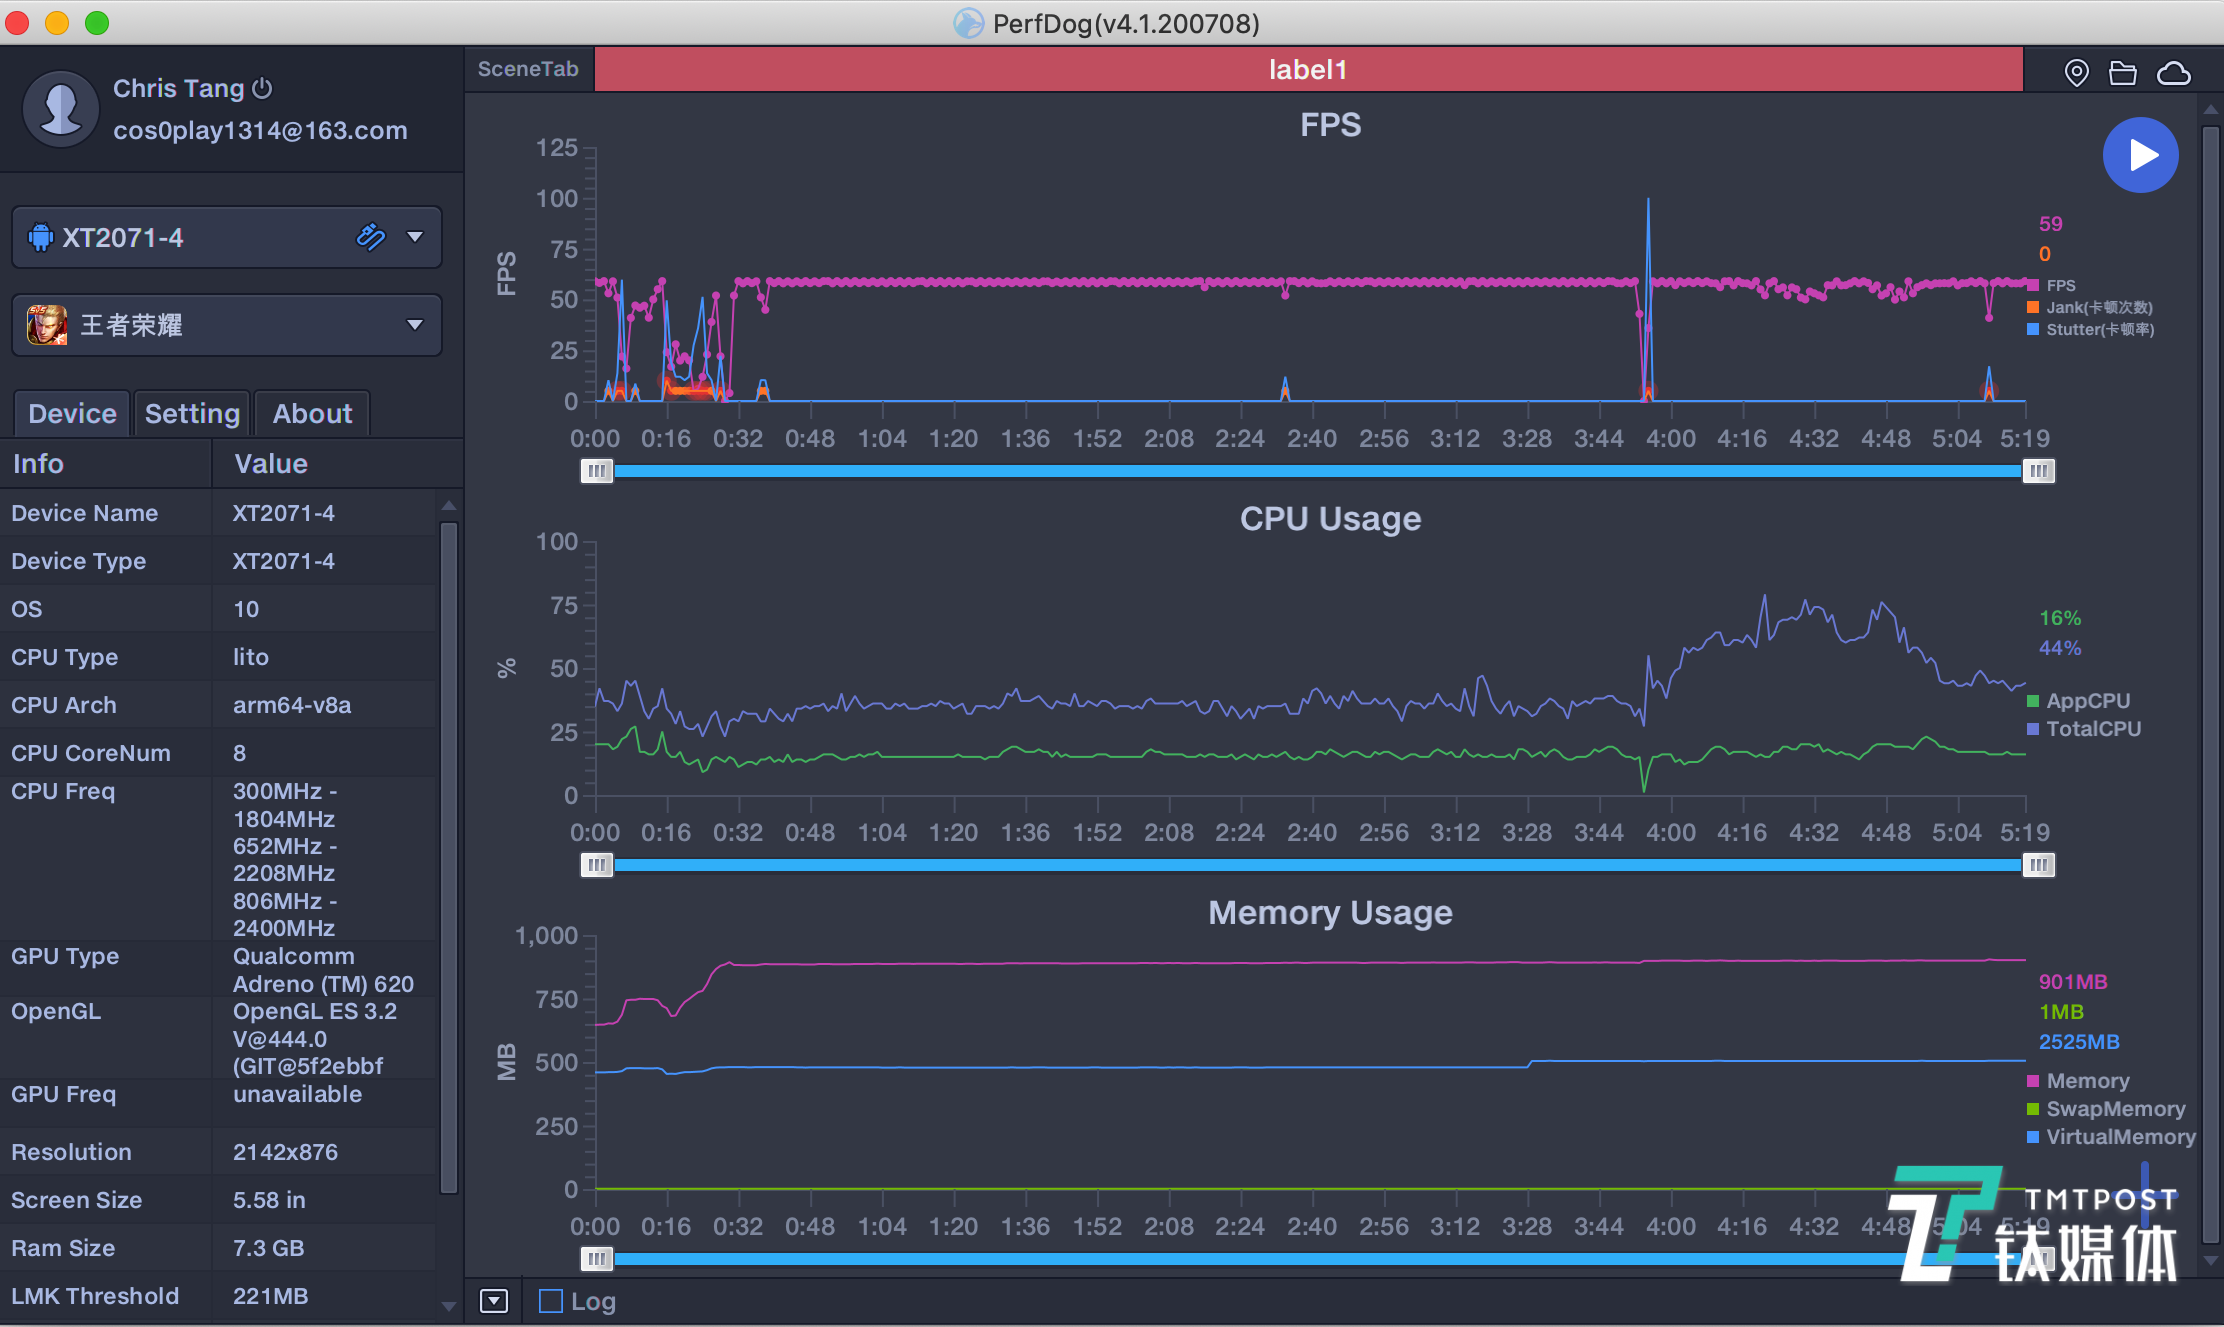2224x1327 pixels.
Task: Click the blue play recording button
Action: pyautogui.click(x=2140, y=155)
